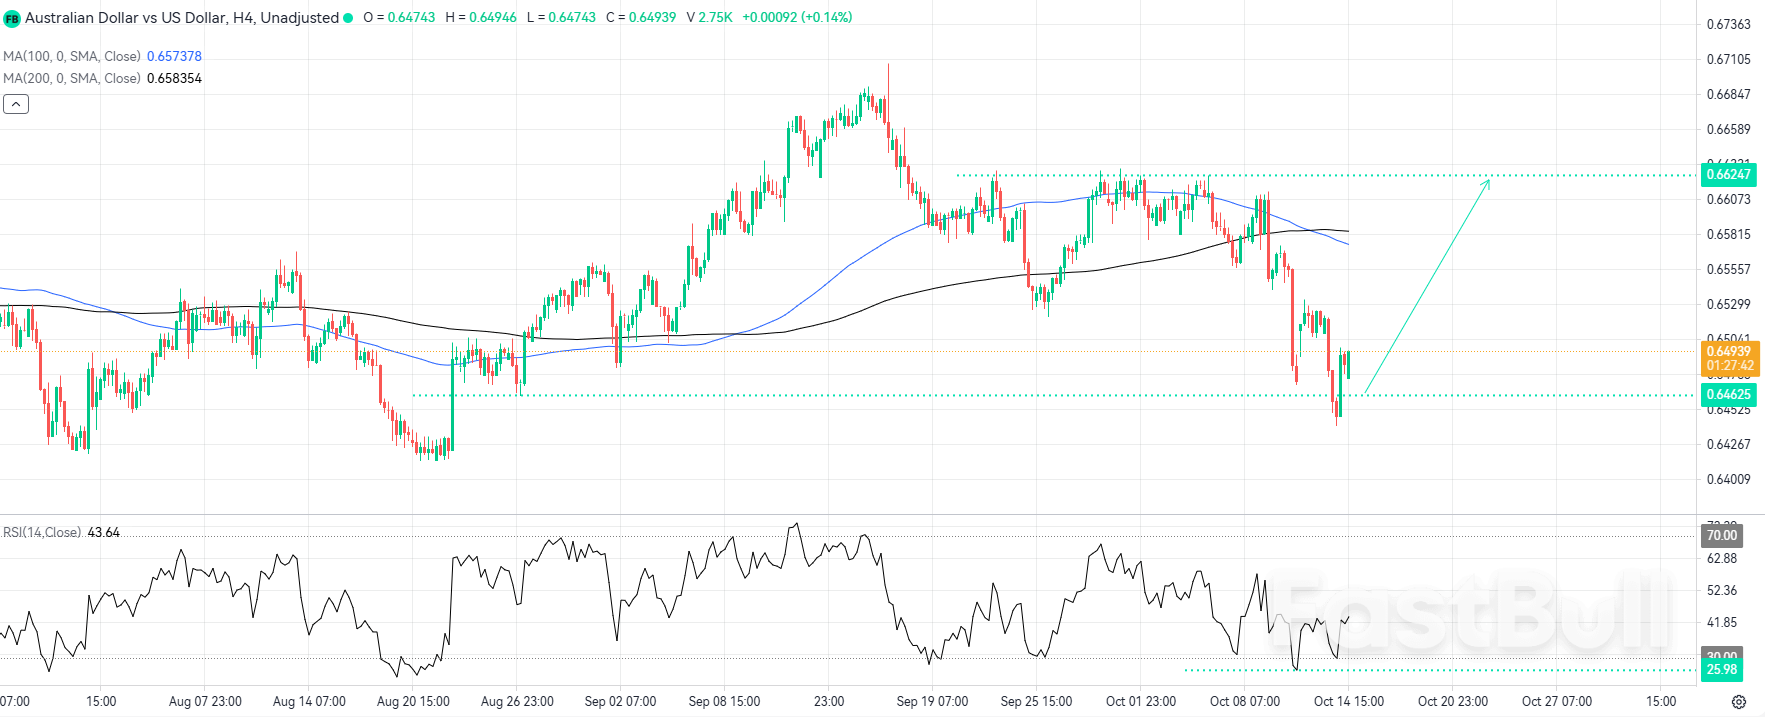Viewport: 1765px width, 717px height.
Task: Click the gray 70.00 RSI overbought tag
Action: [x=1721, y=536]
